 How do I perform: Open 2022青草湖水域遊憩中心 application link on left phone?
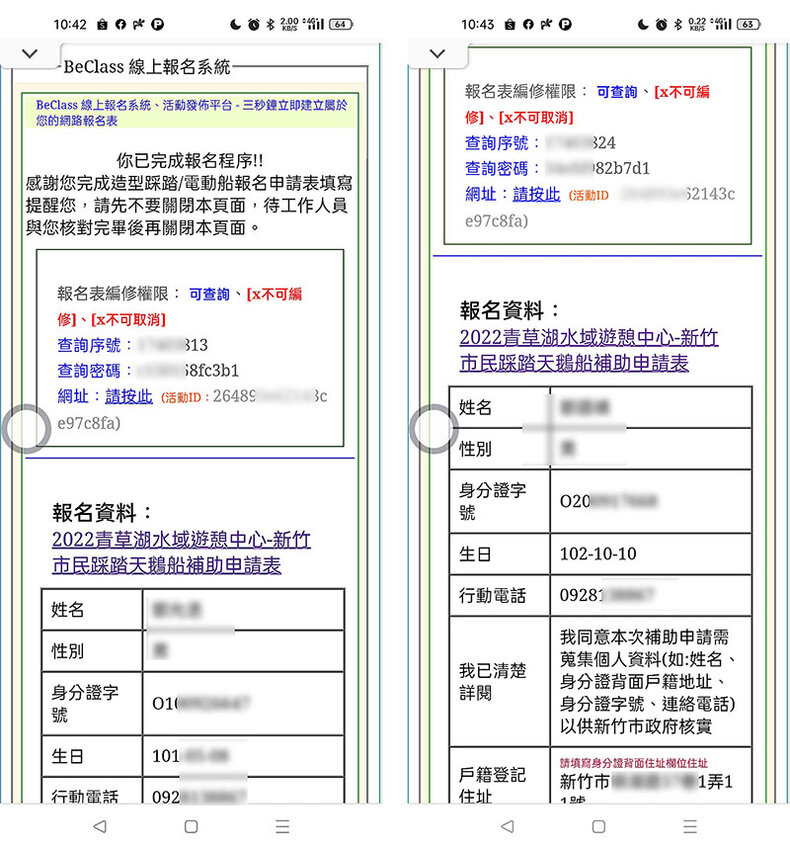click(181, 552)
